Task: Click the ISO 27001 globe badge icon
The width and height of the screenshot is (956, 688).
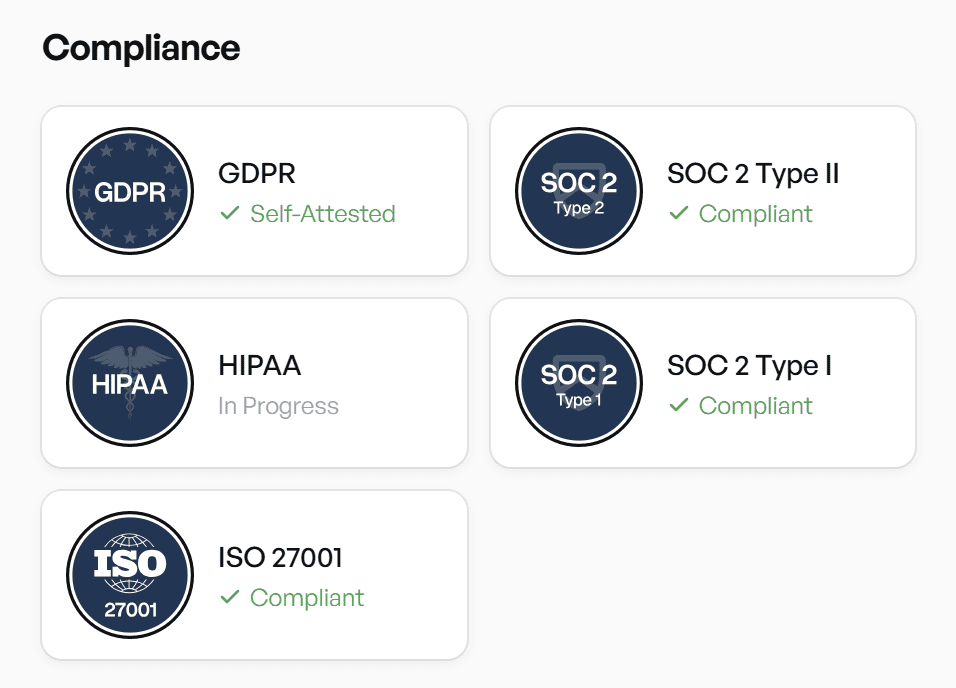Action: [x=130, y=575]
